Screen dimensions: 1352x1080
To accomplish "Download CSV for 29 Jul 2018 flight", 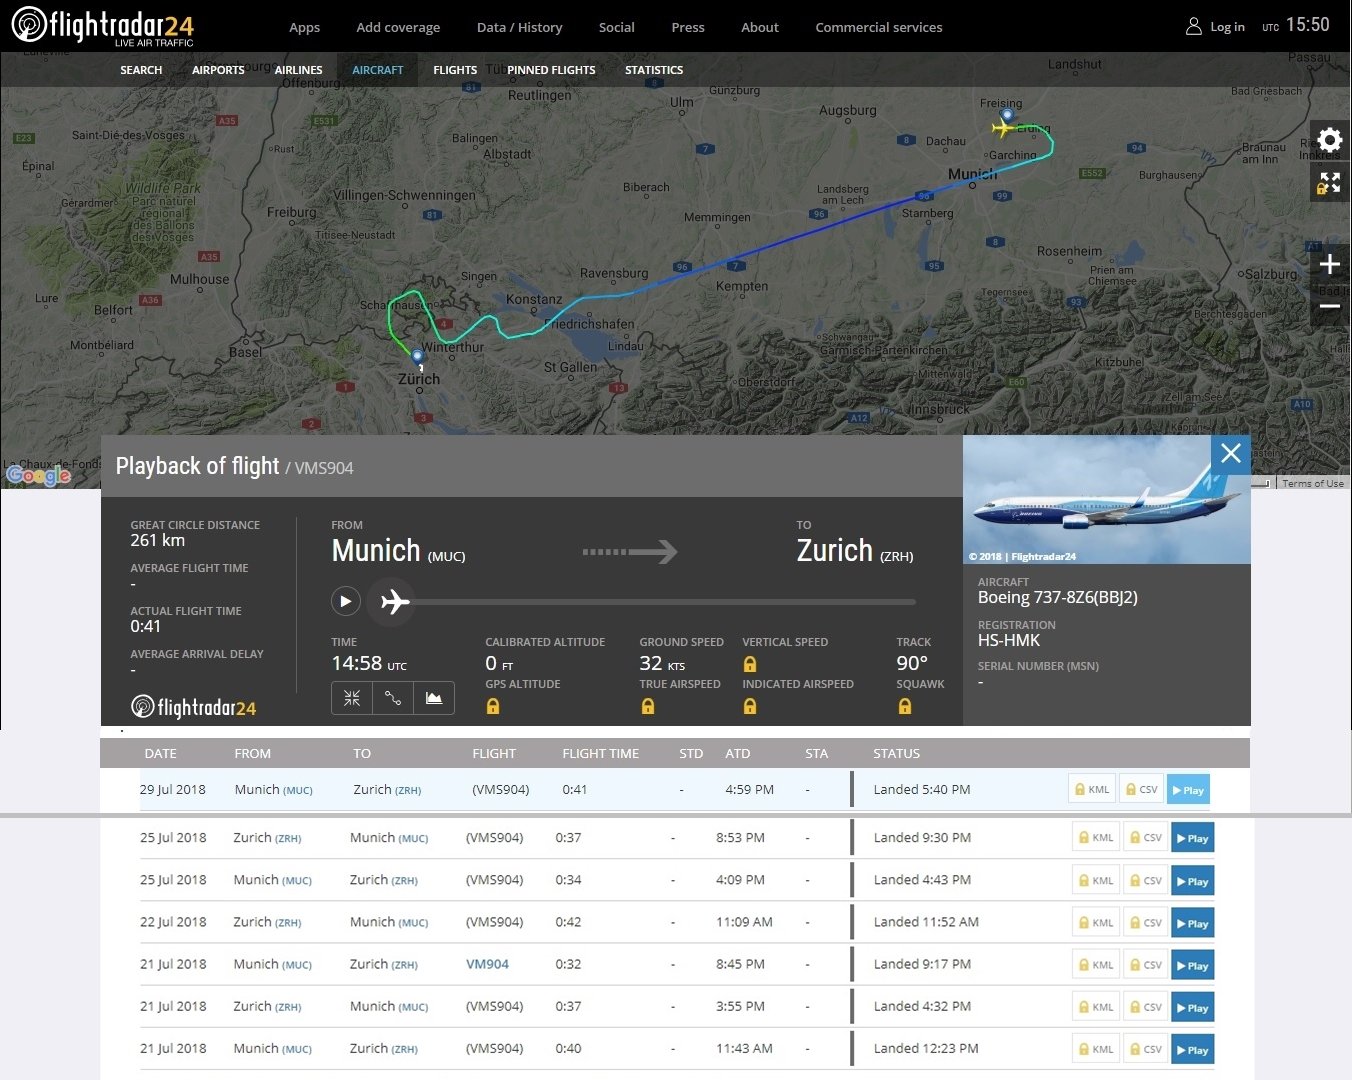I will pyautogui.click(x=1142, y=789).
